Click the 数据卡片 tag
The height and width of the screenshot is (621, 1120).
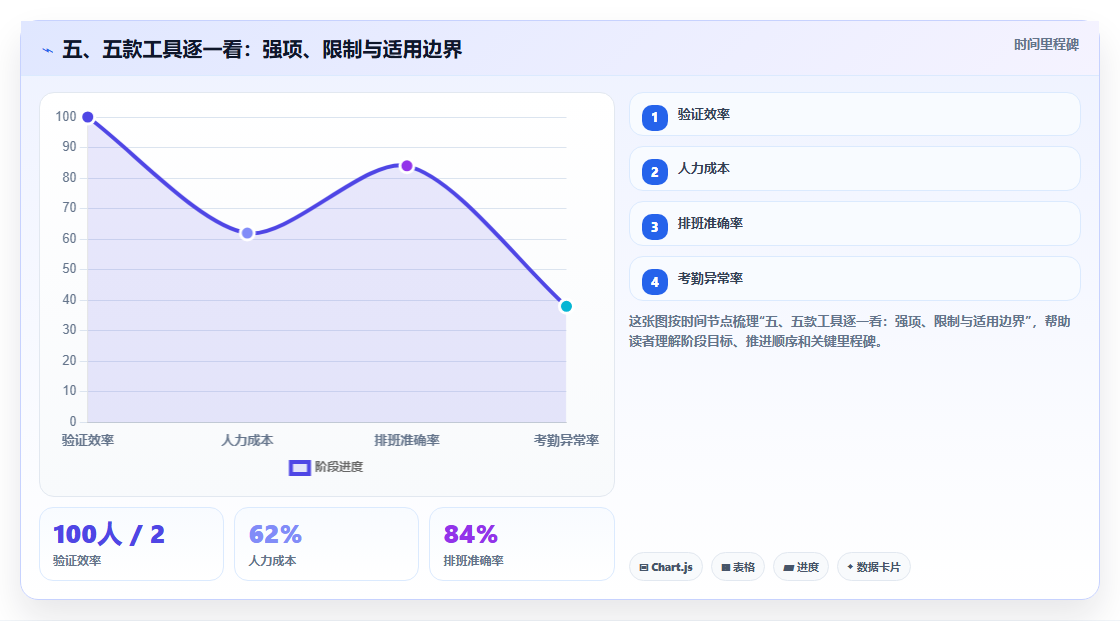coord(874,567)
